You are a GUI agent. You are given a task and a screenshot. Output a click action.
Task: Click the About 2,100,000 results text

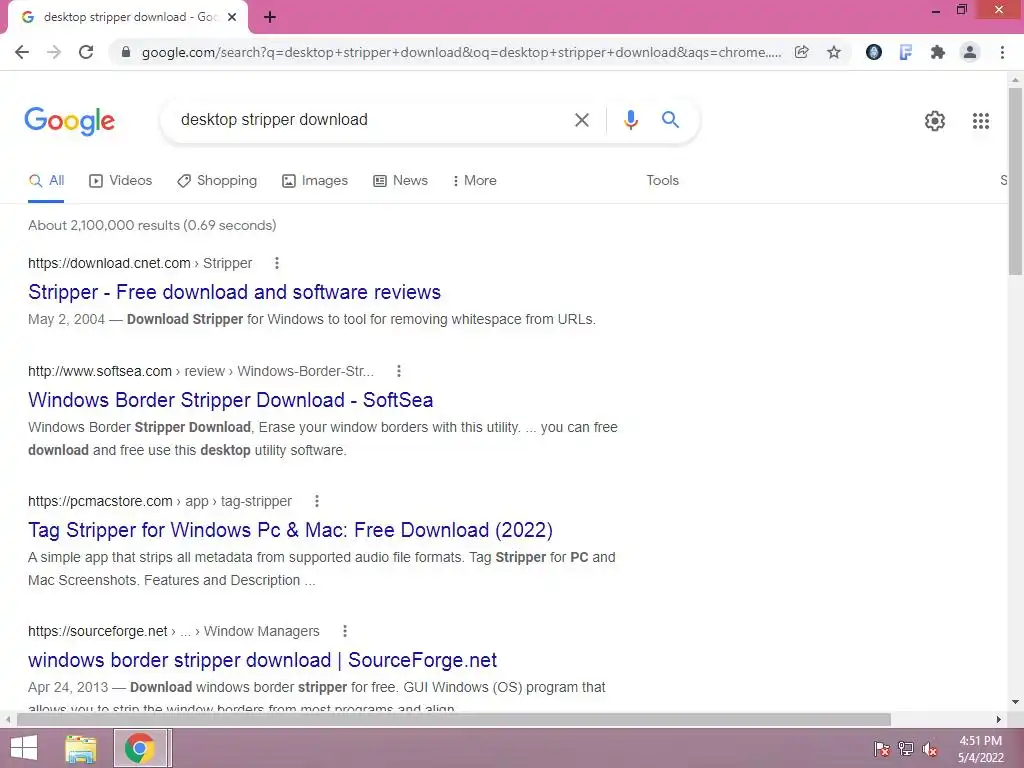click(x=152, y=225)
